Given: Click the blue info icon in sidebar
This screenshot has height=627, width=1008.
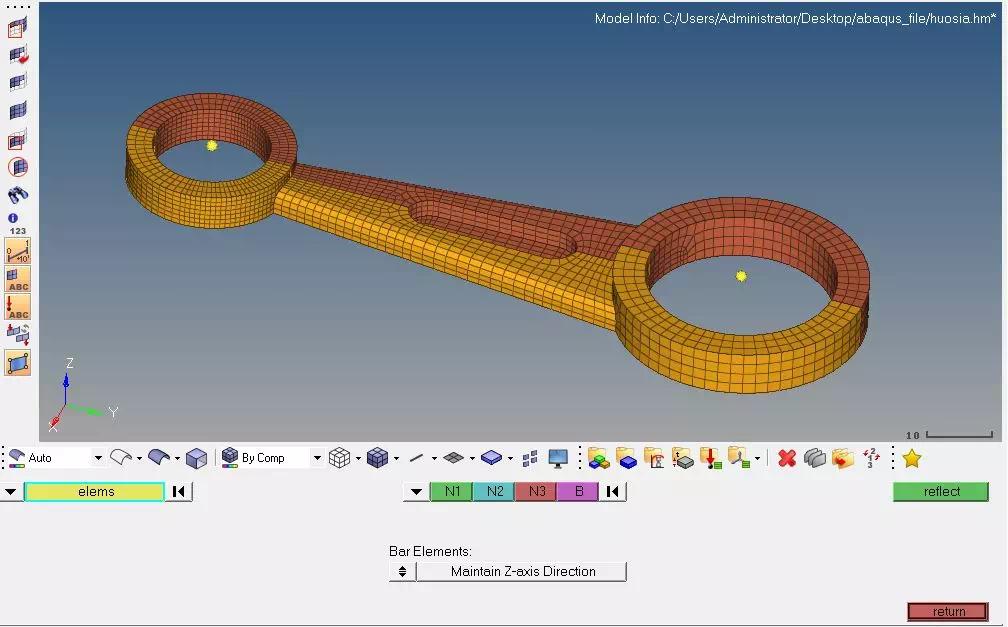Looking at the screenshot, I should (x=13, y=218).
